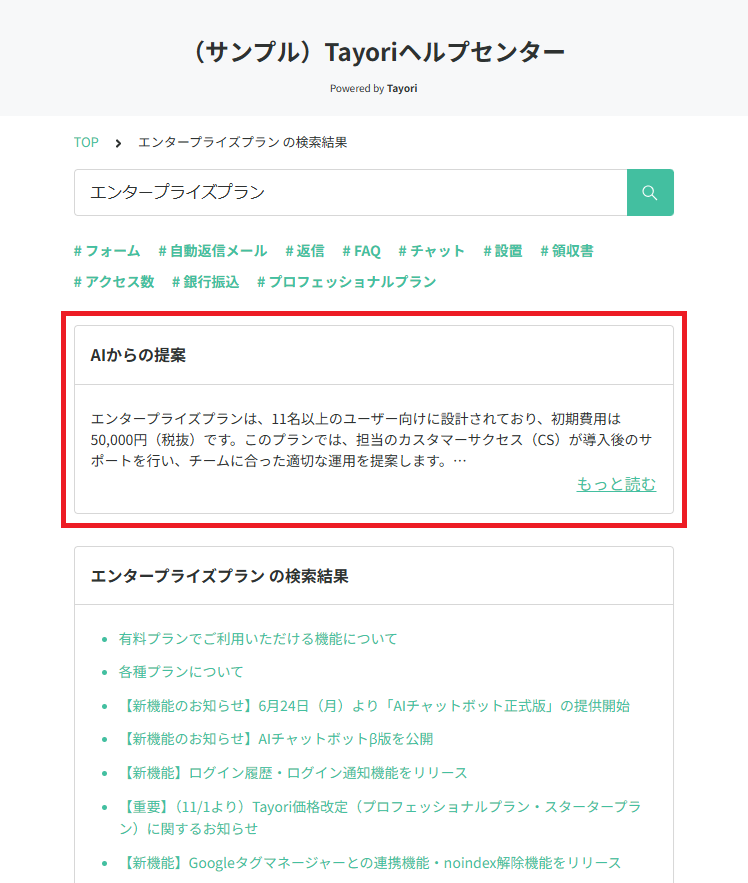Select the #チャット tag

click(x=431, y=251)
